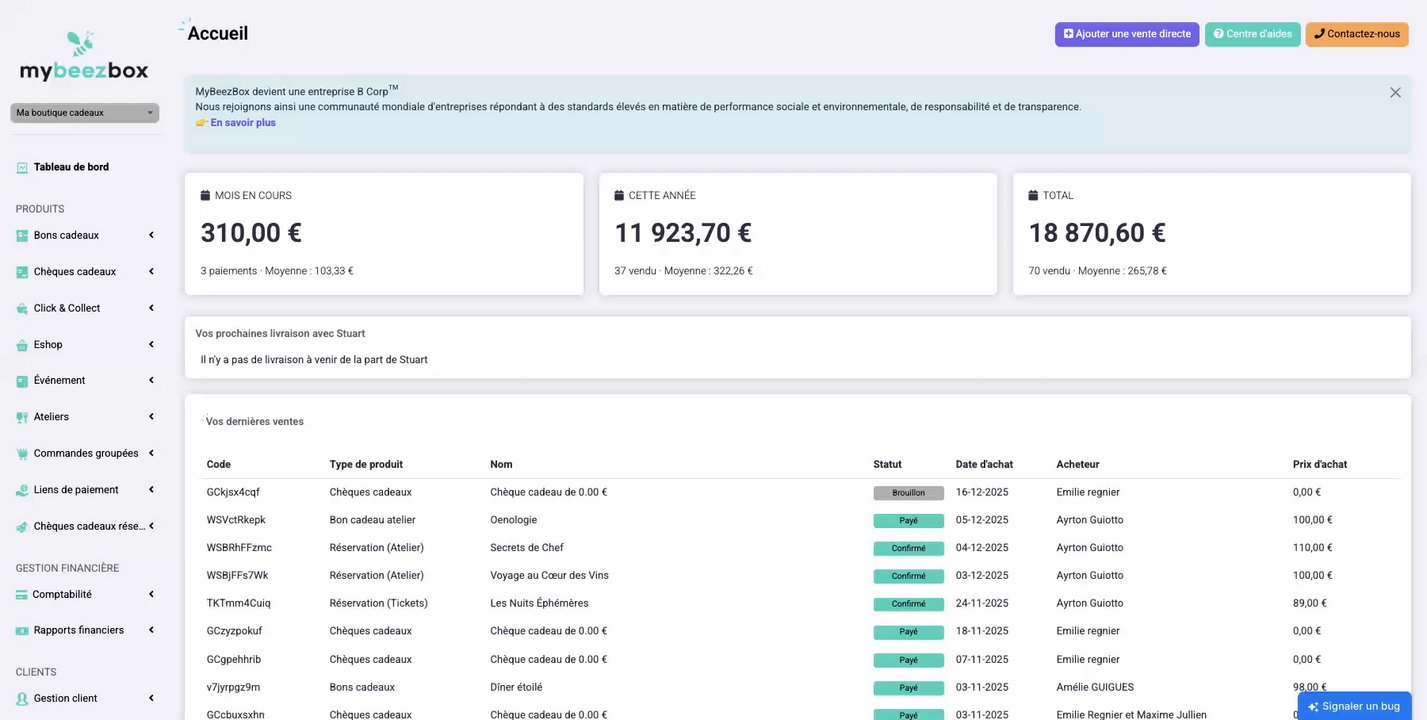This screenshot has width=1427, height=720.
Task: Open the Ma boutique cadeaux shop selector
Action: [85, 113]
